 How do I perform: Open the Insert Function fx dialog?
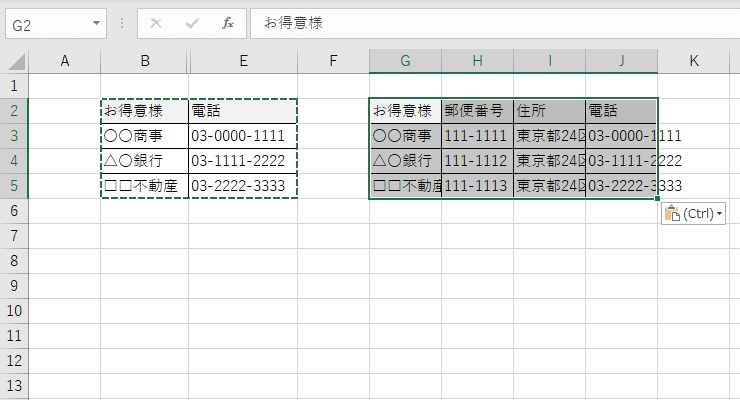(x=228, y=23)
